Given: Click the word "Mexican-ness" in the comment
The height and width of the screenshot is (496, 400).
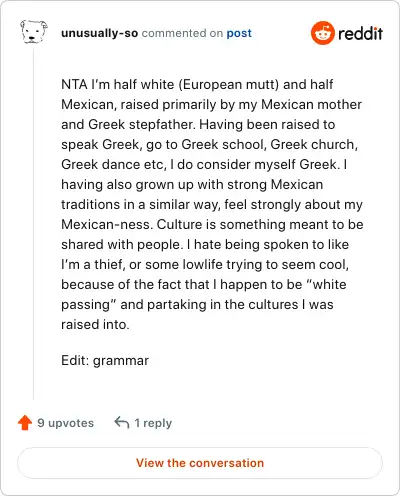Looking at the screenshot, I should click(107, 224).
